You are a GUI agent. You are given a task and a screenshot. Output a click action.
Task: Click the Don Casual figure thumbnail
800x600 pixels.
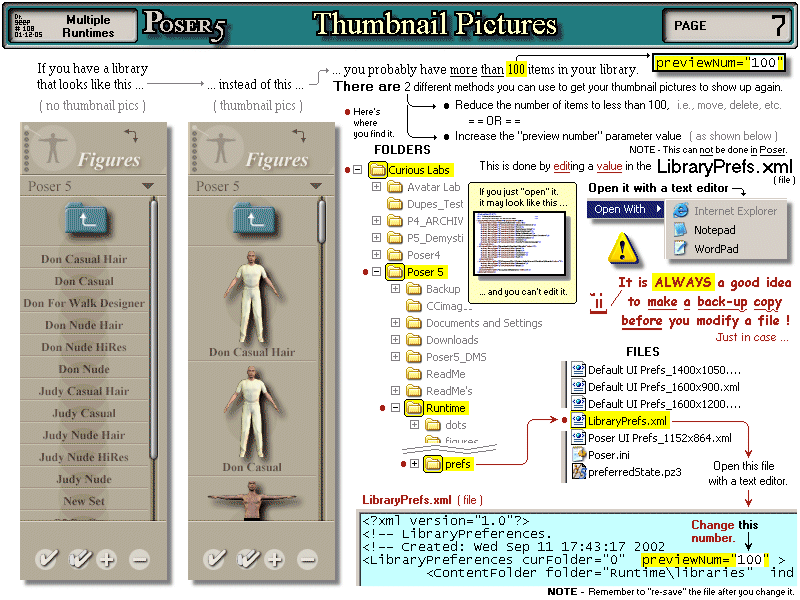click(x=252, y=412)
